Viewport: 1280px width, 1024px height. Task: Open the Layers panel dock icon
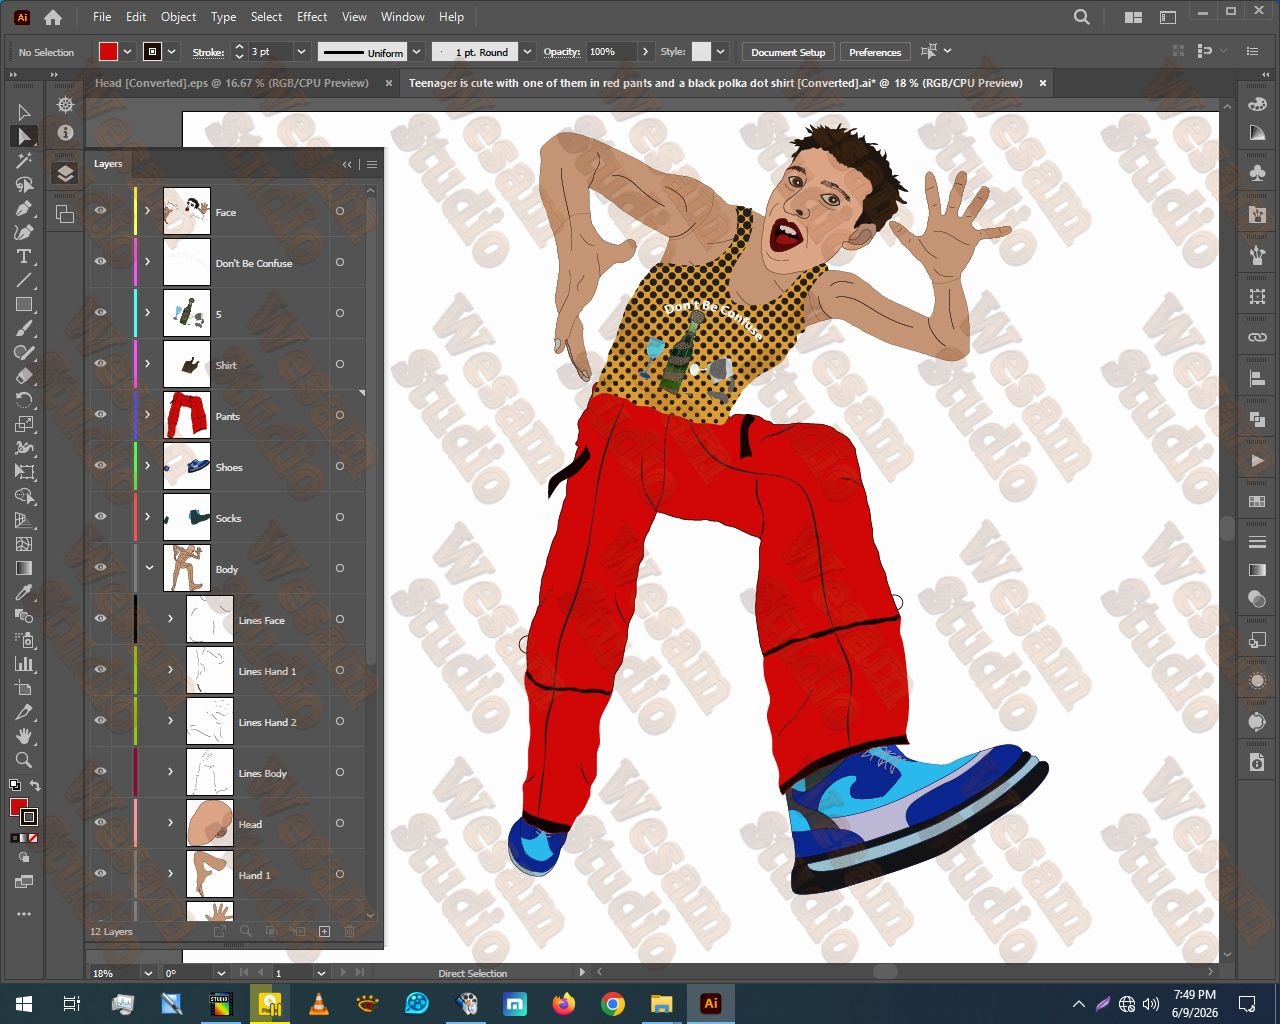click(65, 173)
